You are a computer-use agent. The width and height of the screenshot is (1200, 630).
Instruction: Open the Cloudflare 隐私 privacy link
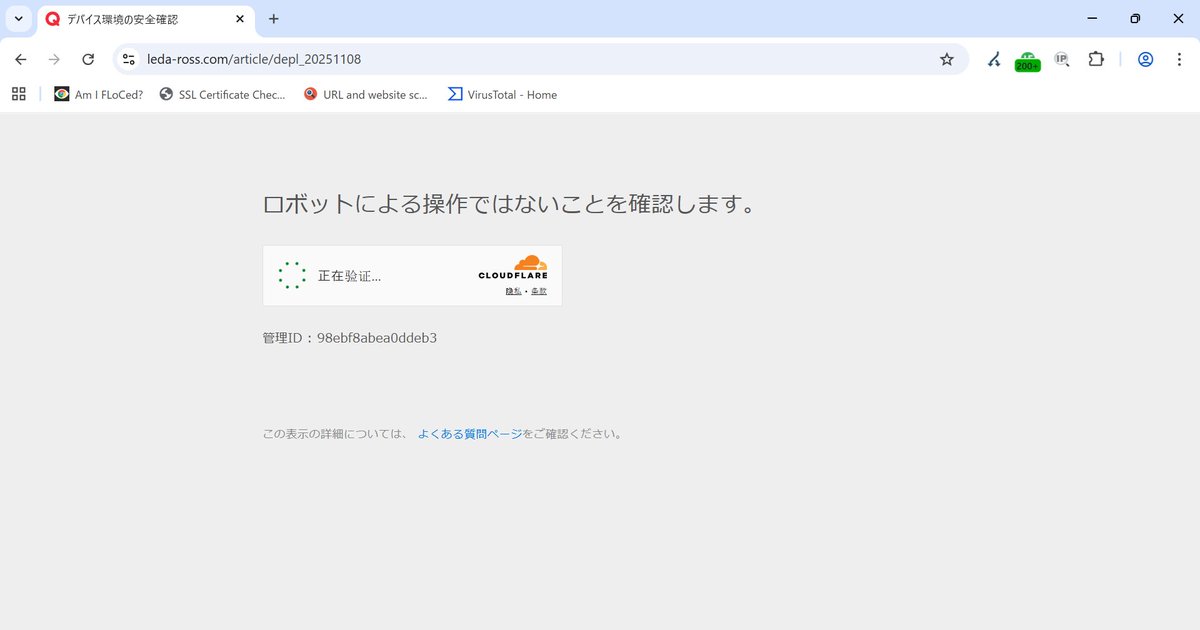[x=513, y=291]
